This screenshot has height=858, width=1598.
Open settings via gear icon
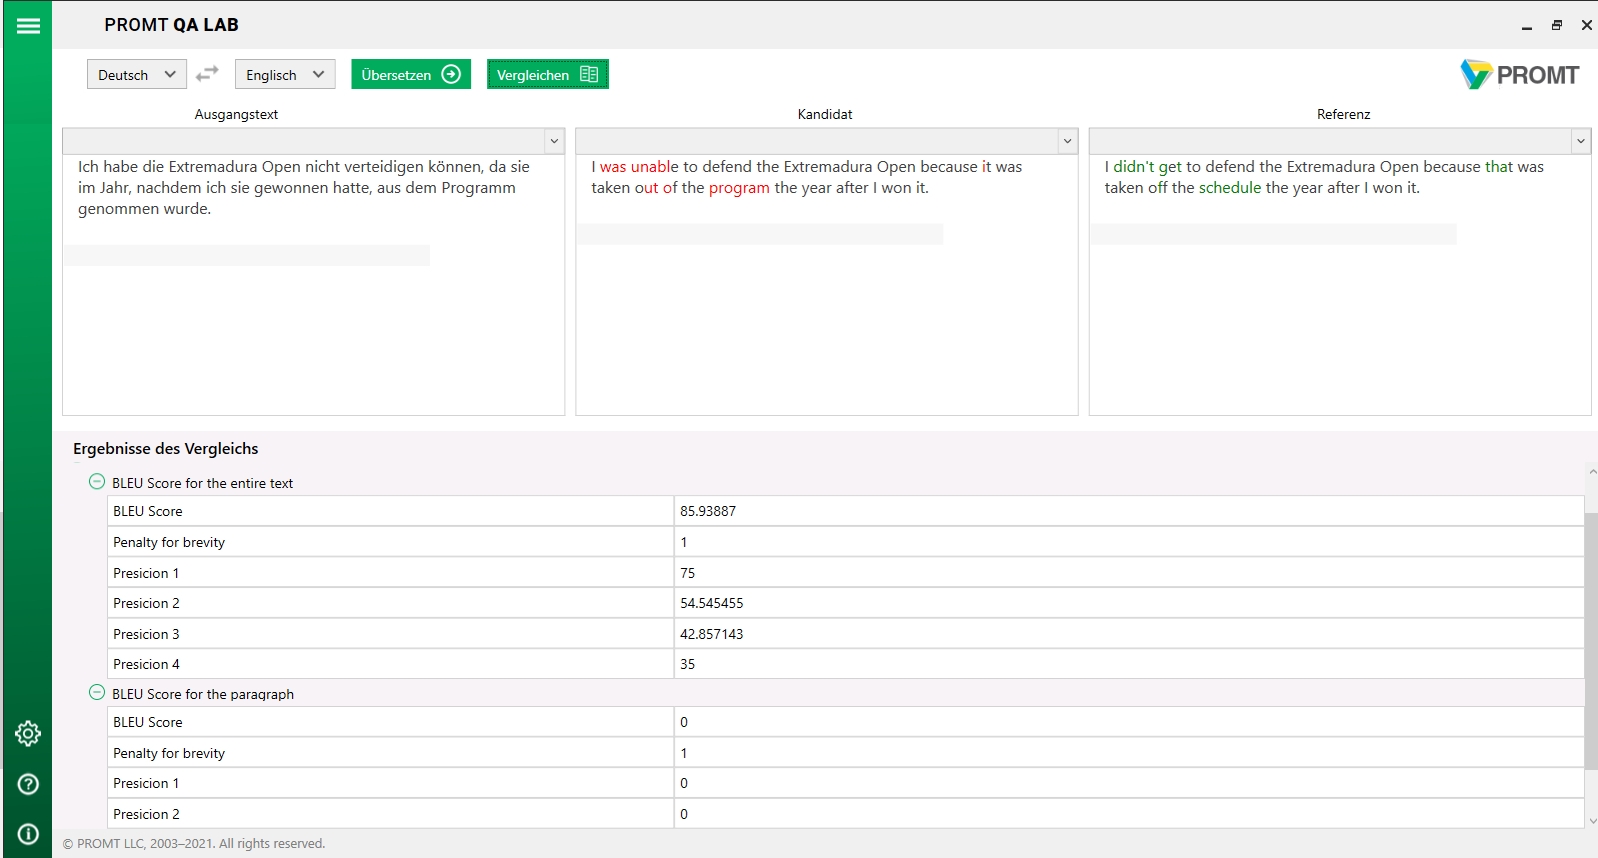point(28,734)
